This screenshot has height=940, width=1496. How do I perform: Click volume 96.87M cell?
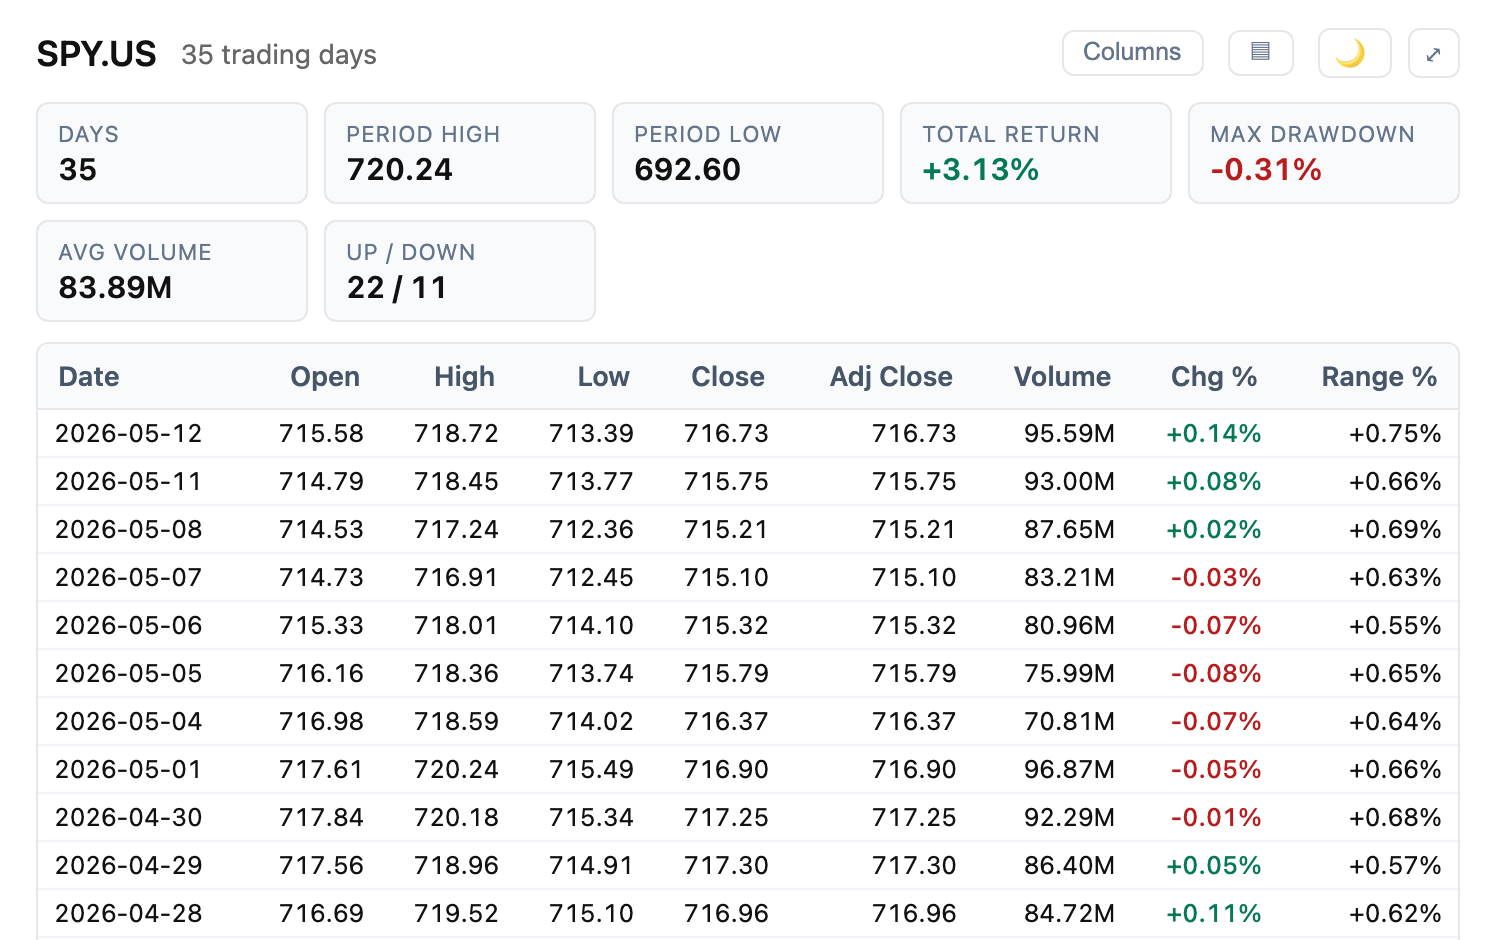tap(1069, 769)
